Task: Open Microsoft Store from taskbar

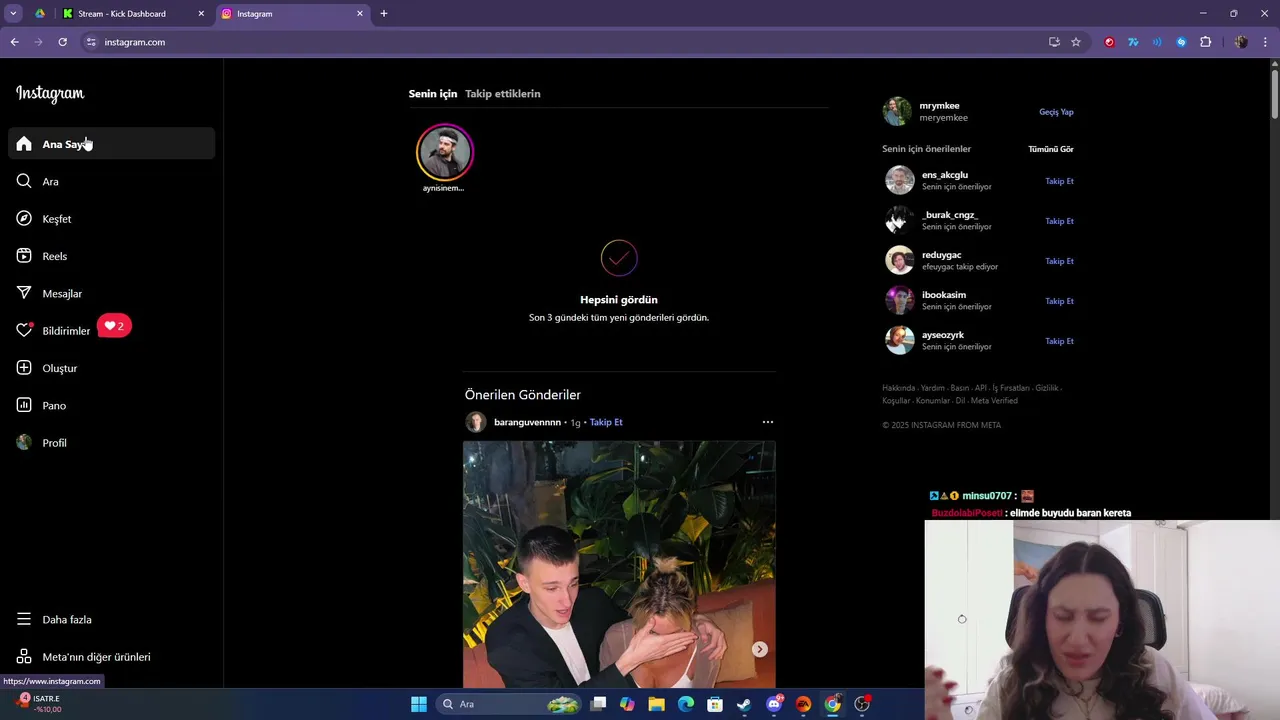Action: [715, 704]
